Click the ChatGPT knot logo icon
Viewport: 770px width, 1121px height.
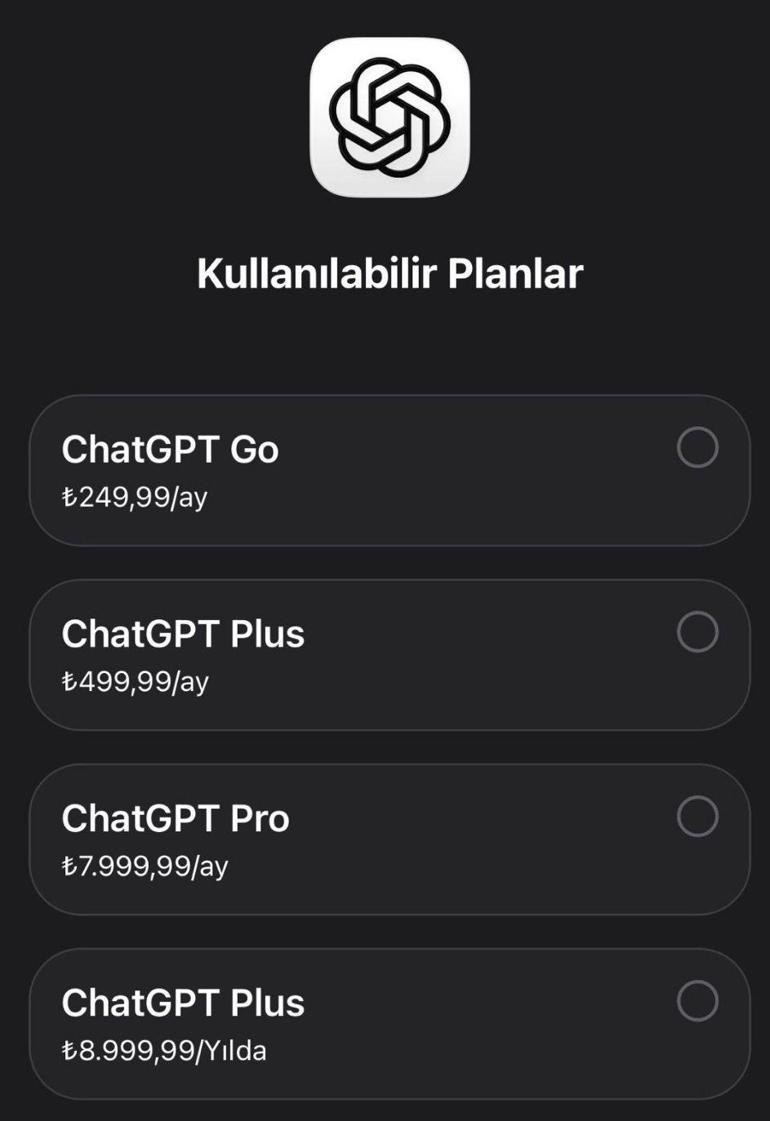(389, 117)
